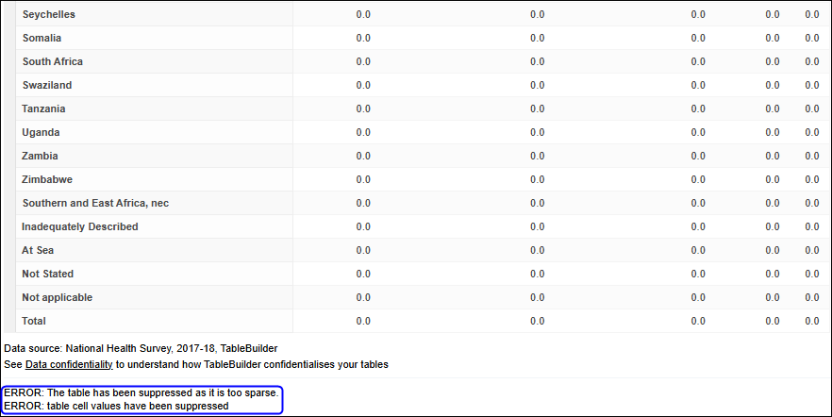Click the Total row label
The image size is (832, 417).
click(x=35, y=321)
